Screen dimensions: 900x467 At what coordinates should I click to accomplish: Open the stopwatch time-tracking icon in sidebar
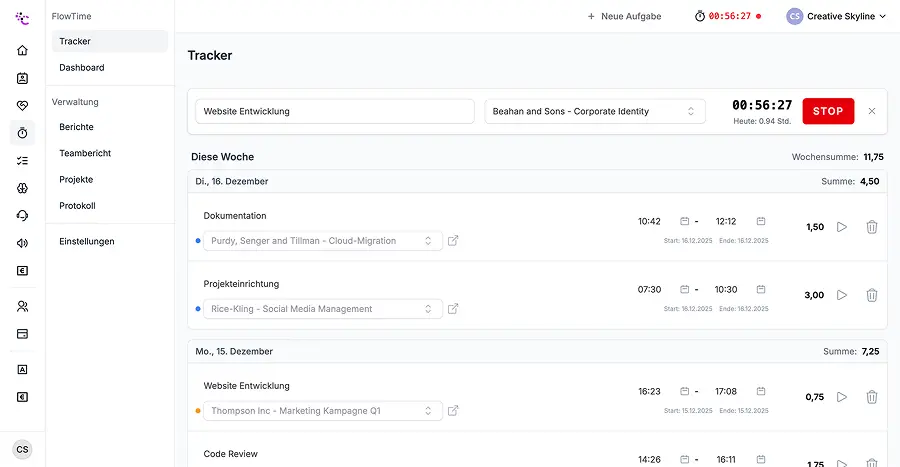coord(22,133)
